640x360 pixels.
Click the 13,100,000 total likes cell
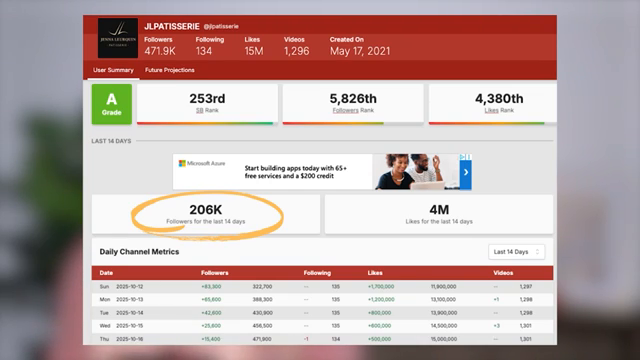click(x=443, y=299)
